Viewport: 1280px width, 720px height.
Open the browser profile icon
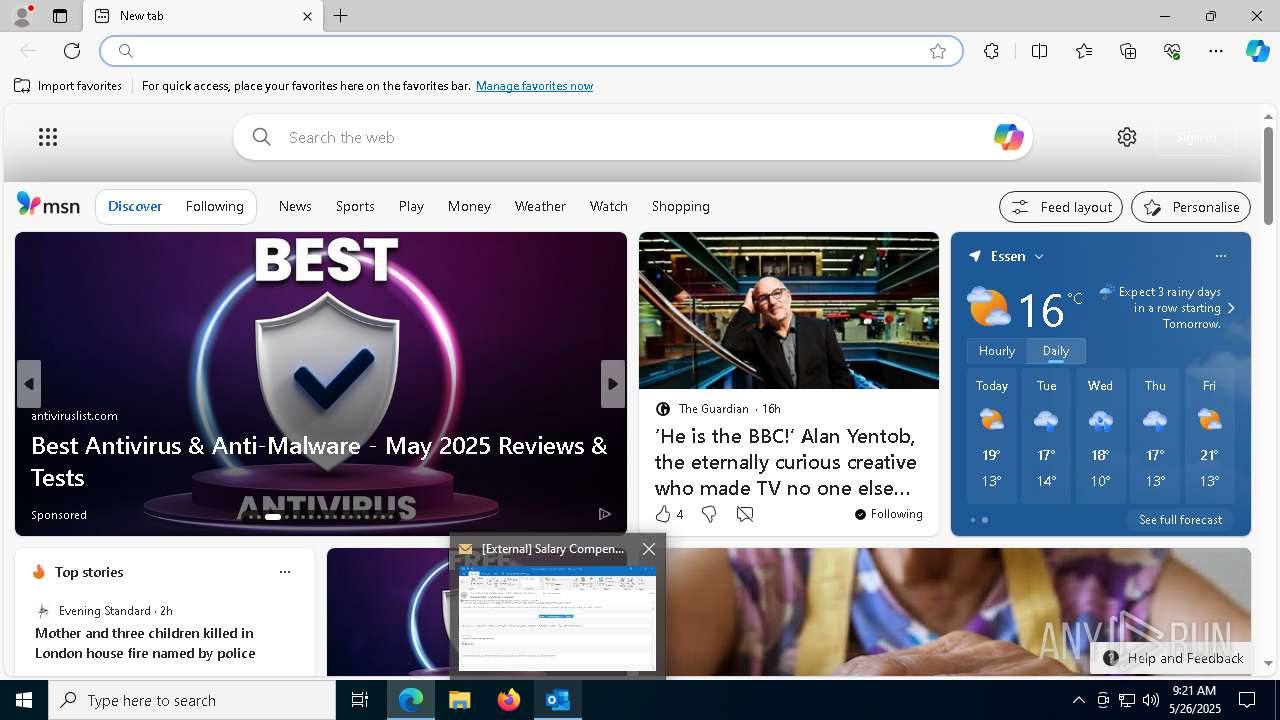tap(21, 16)
